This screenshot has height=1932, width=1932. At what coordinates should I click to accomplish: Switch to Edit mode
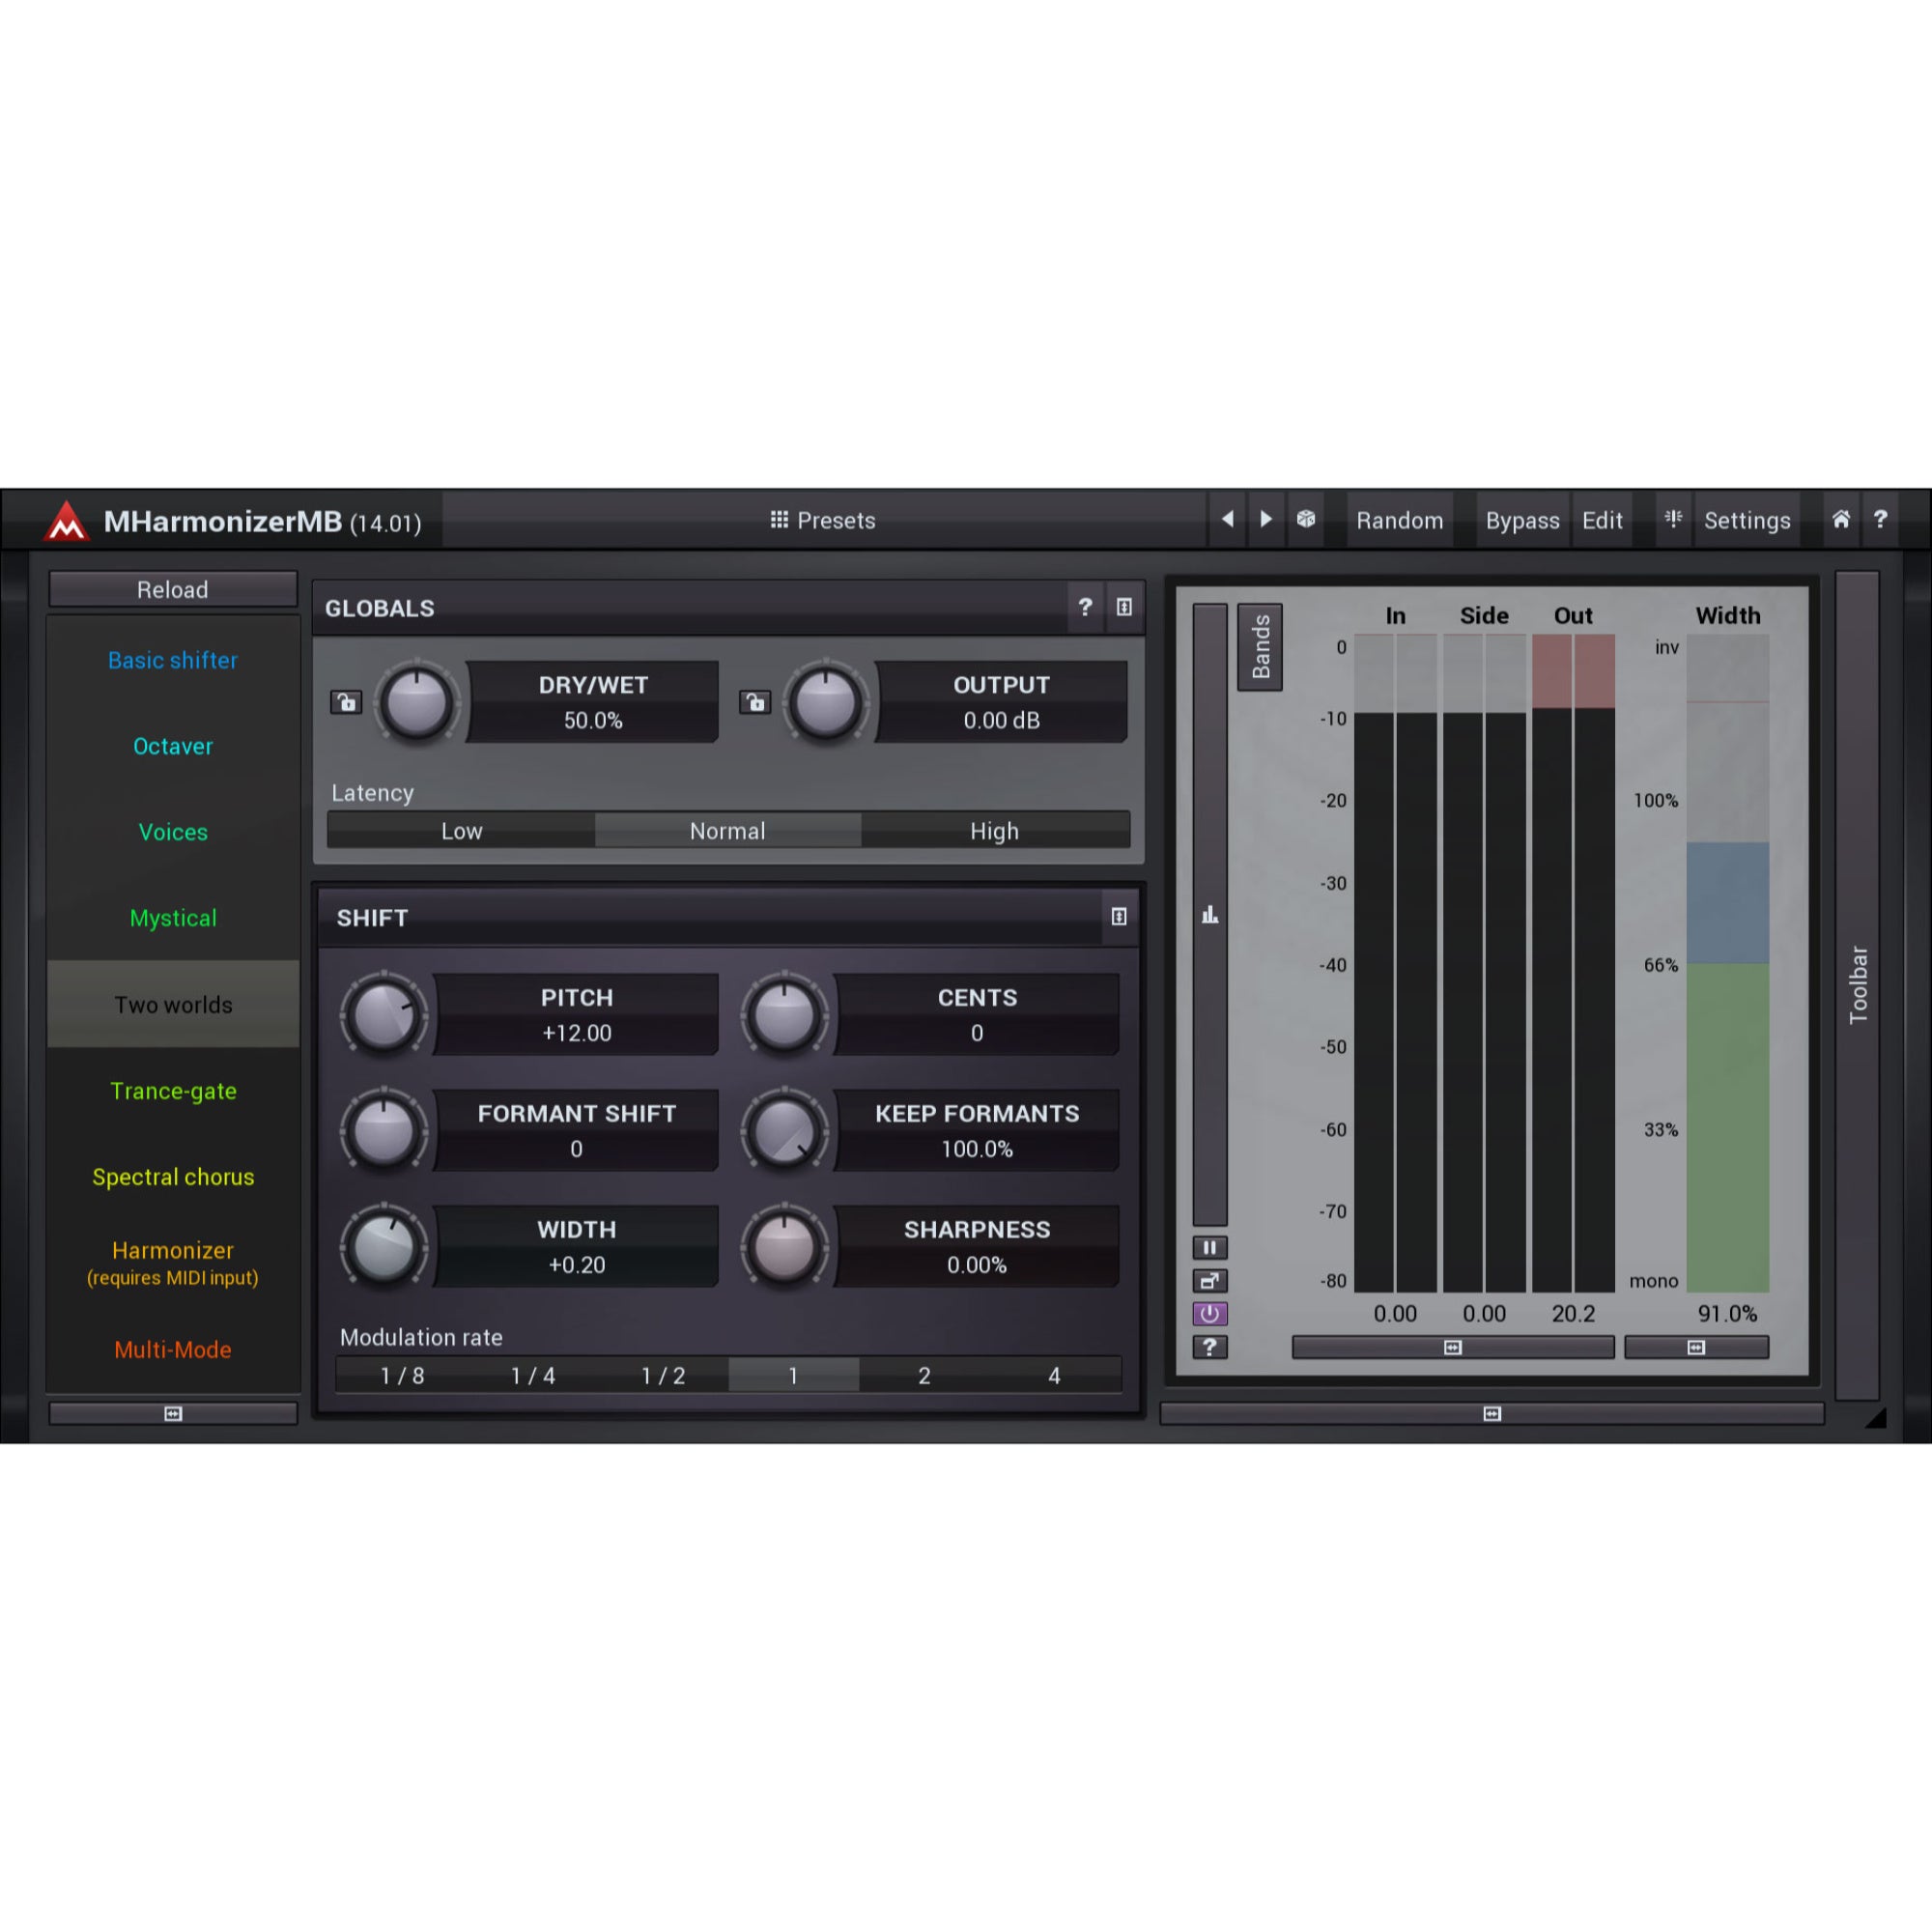[1602, 520]
